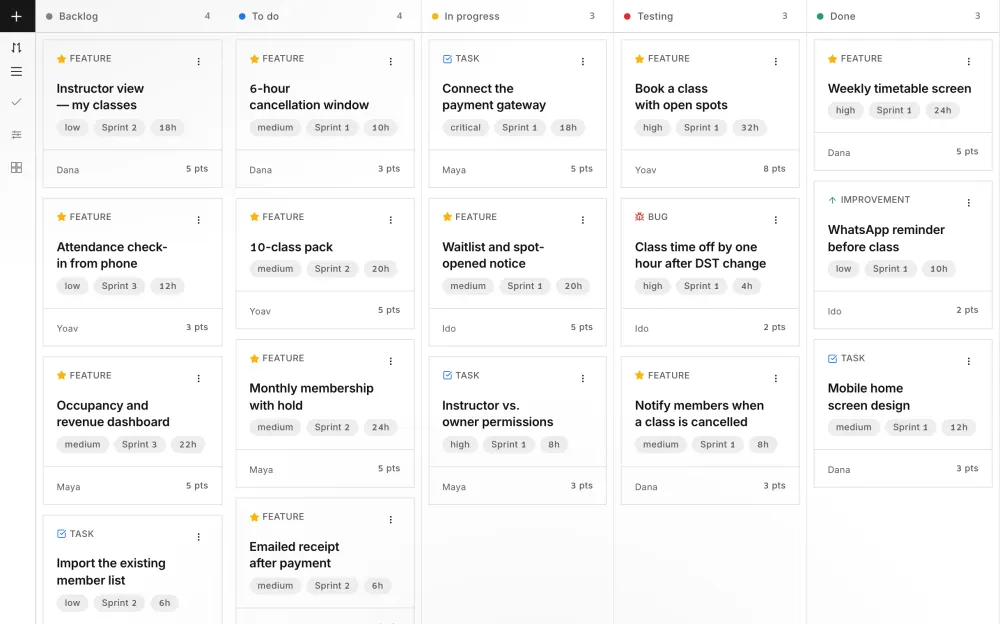
Task: Open the grid board icon in sidebar
Action: coord(17,167)
